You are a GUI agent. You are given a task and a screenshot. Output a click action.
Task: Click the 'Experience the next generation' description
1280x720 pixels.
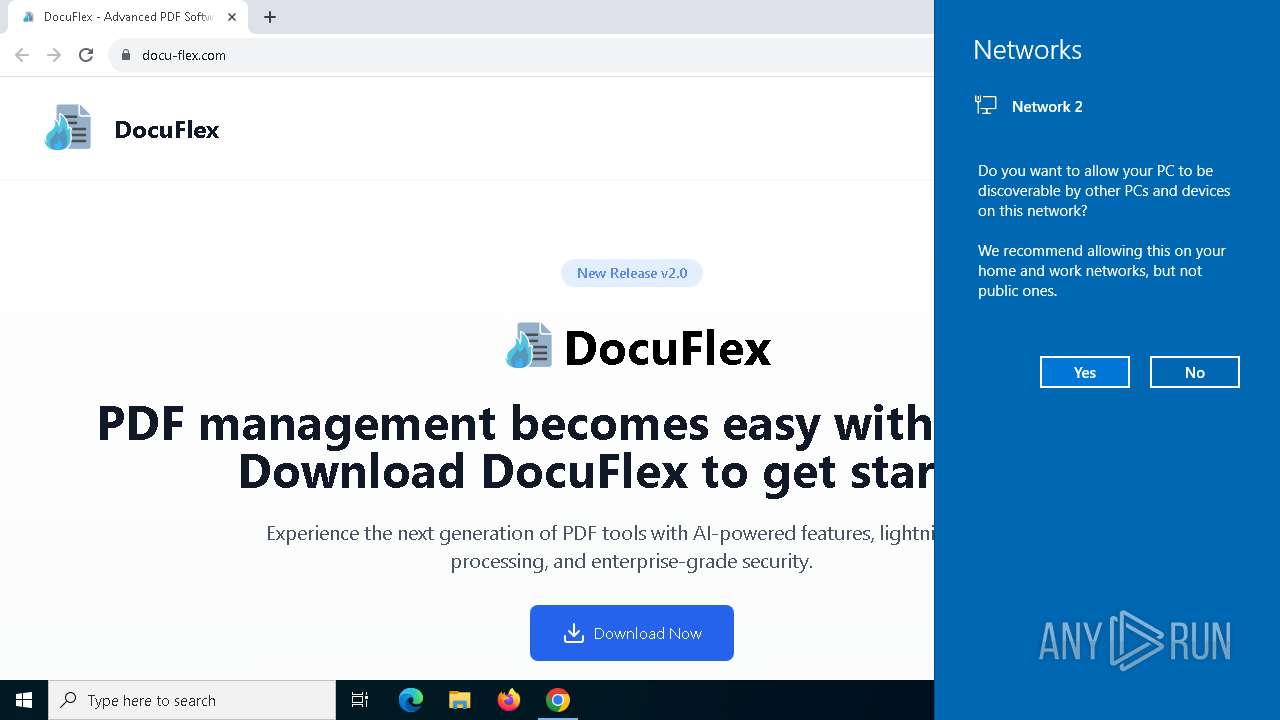(x=600, y=547)
